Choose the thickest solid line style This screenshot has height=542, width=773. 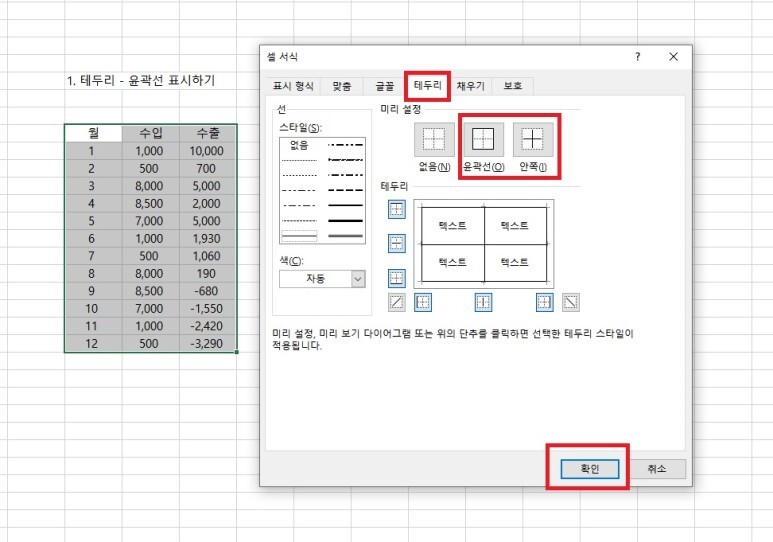(345, 220)
